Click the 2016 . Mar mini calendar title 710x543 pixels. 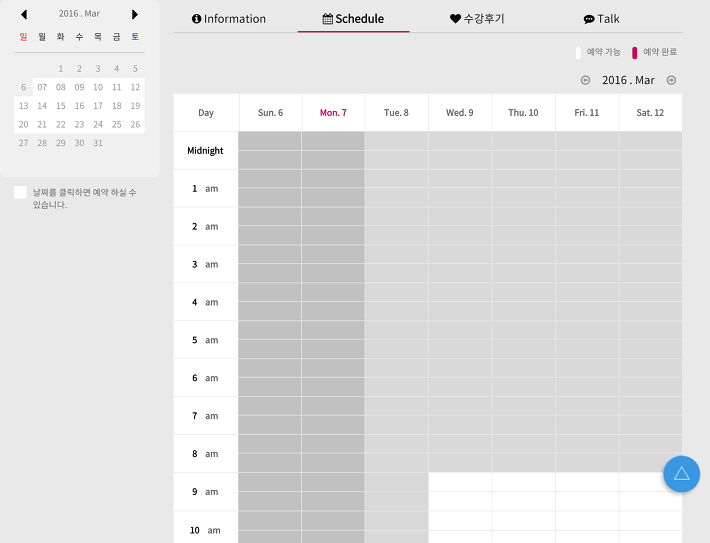[x=79, y=14]
